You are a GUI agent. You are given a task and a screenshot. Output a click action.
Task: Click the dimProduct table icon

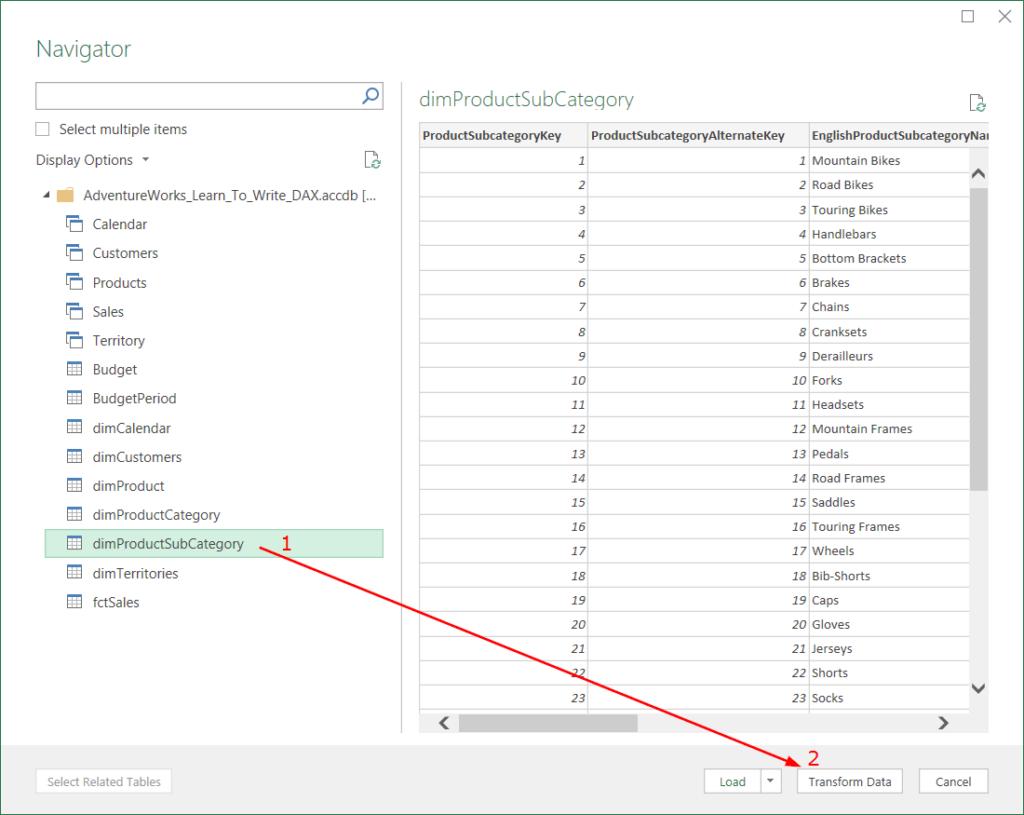coord(74,486)
